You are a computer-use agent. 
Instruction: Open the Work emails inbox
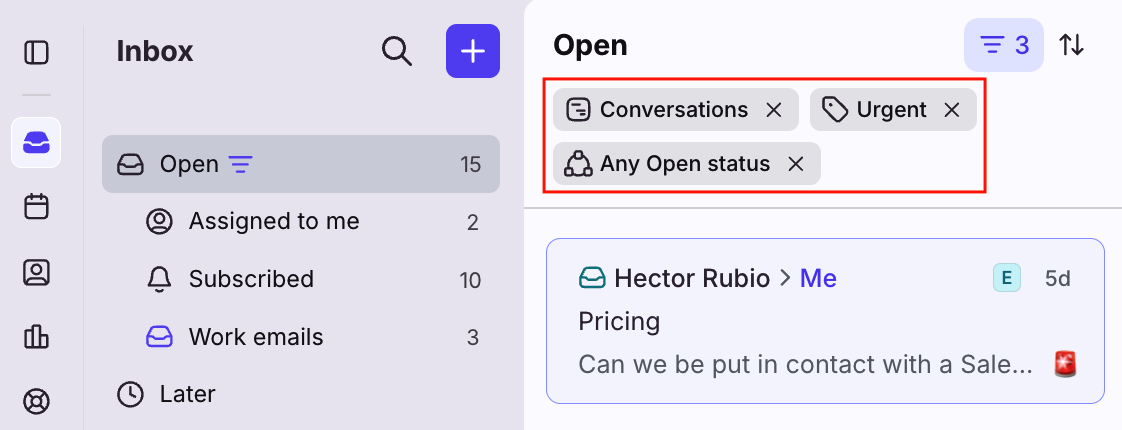256,337
